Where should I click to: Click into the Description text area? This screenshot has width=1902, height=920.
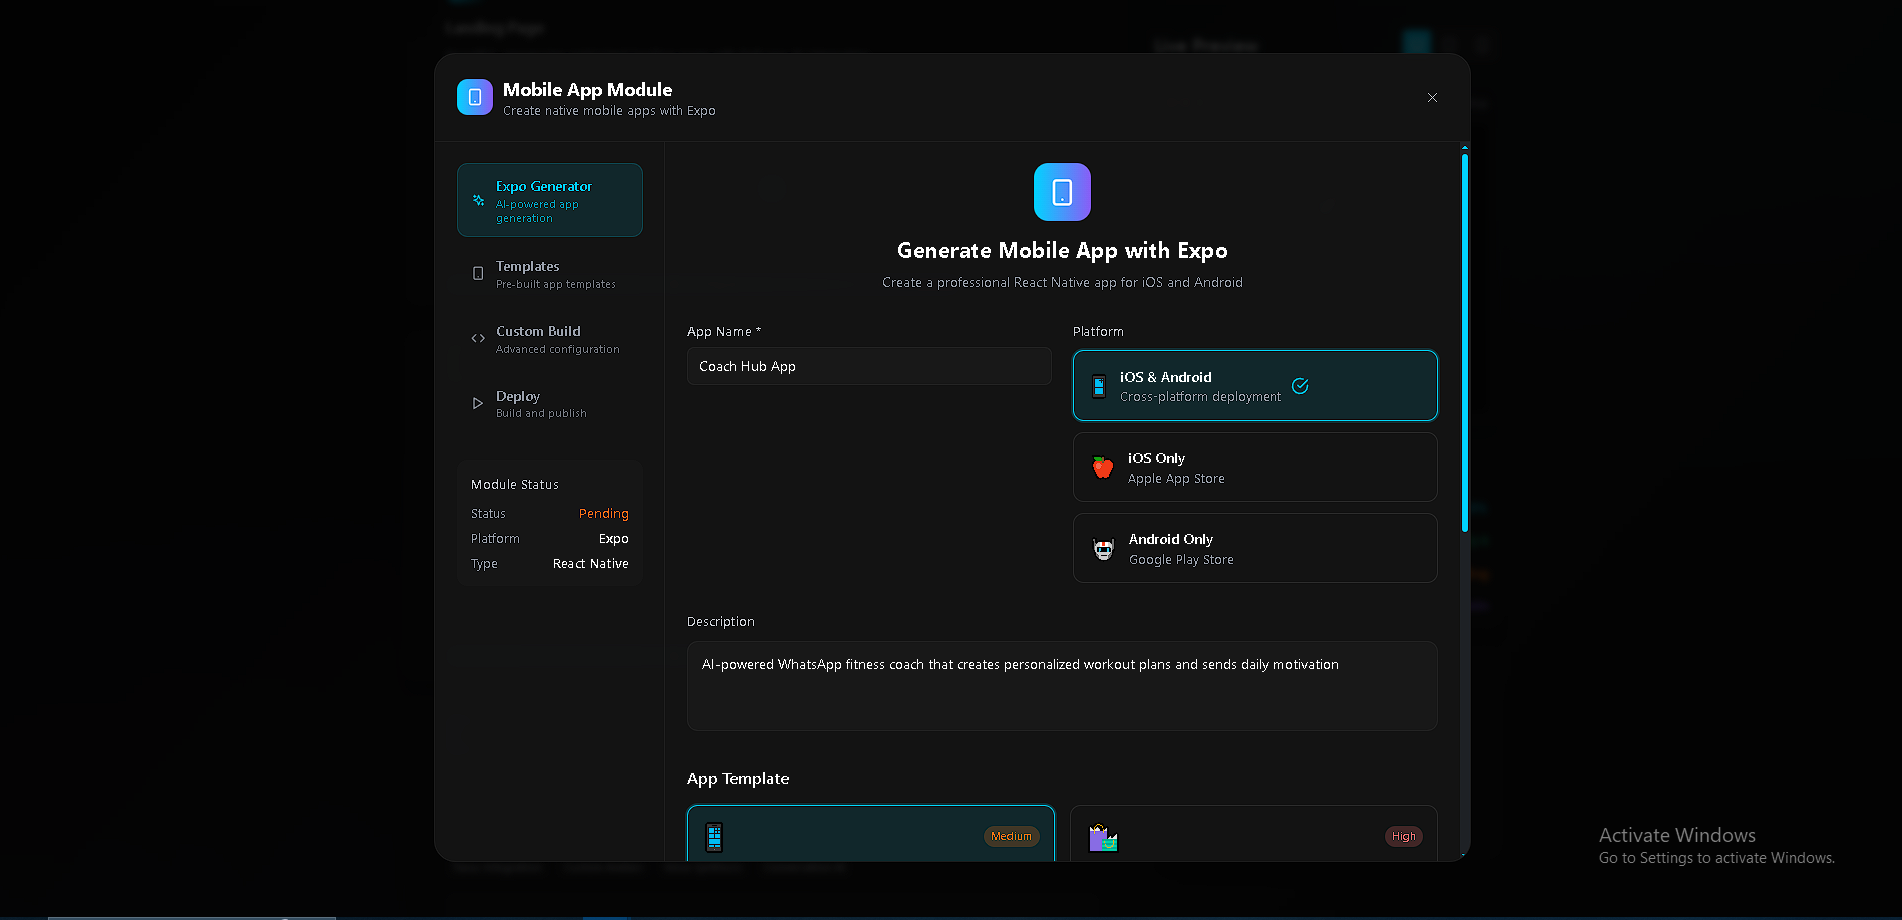tap(1062, 686)
